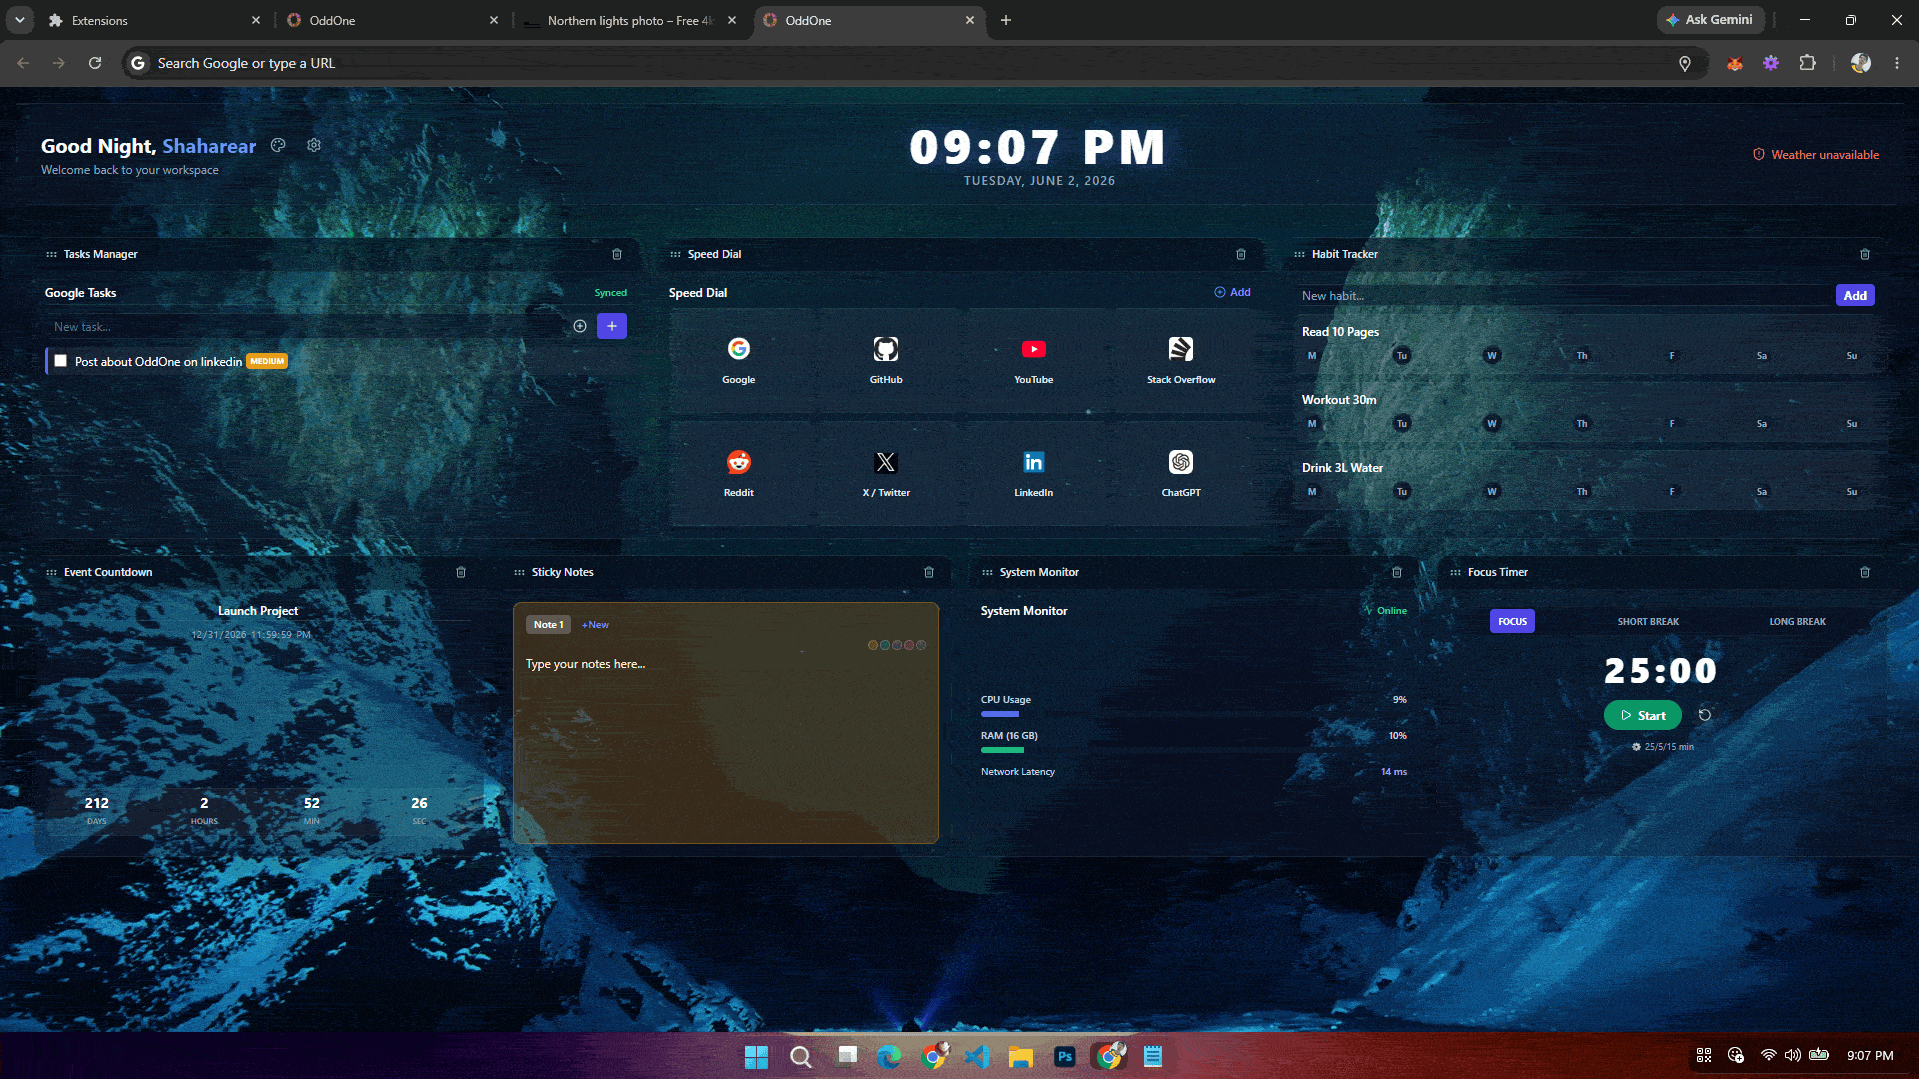Open the theme palette icon beside the greeting
The width and height of the screenshot is (1919, 1079).
[278, 145]
